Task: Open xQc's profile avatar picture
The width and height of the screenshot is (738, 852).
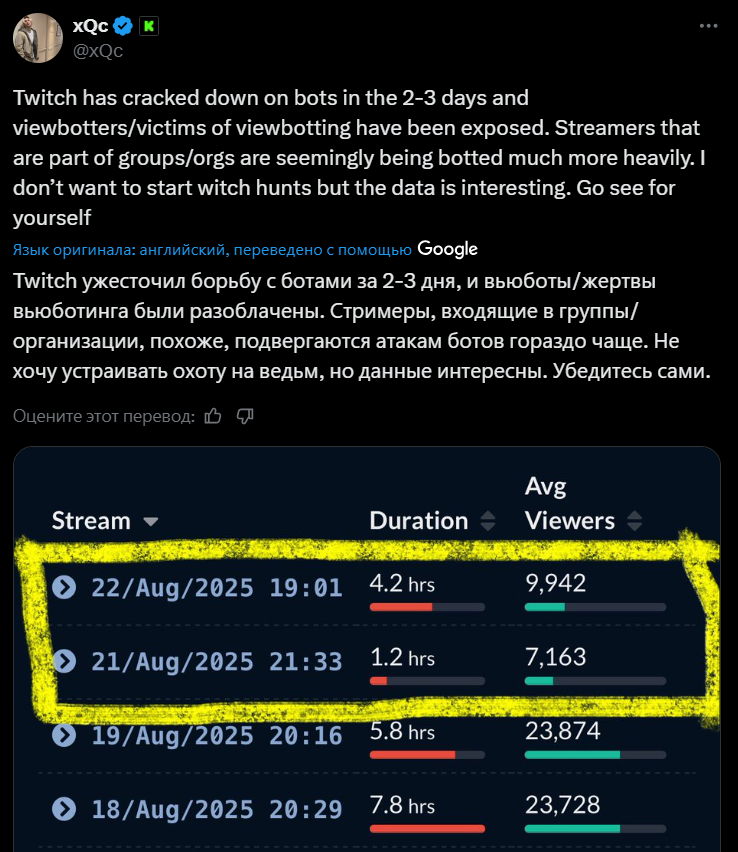Action: (37, 38)
